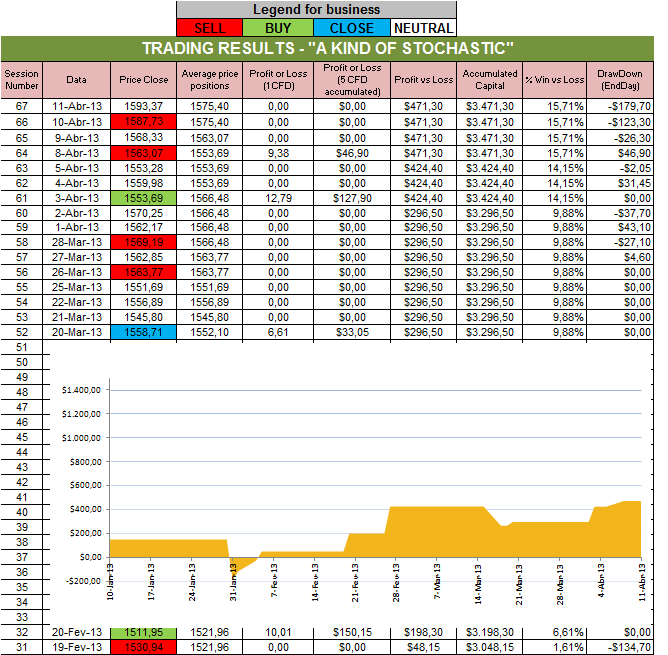Click the Data column header
This screenshot has width=668, height=655.
(77, 80)
